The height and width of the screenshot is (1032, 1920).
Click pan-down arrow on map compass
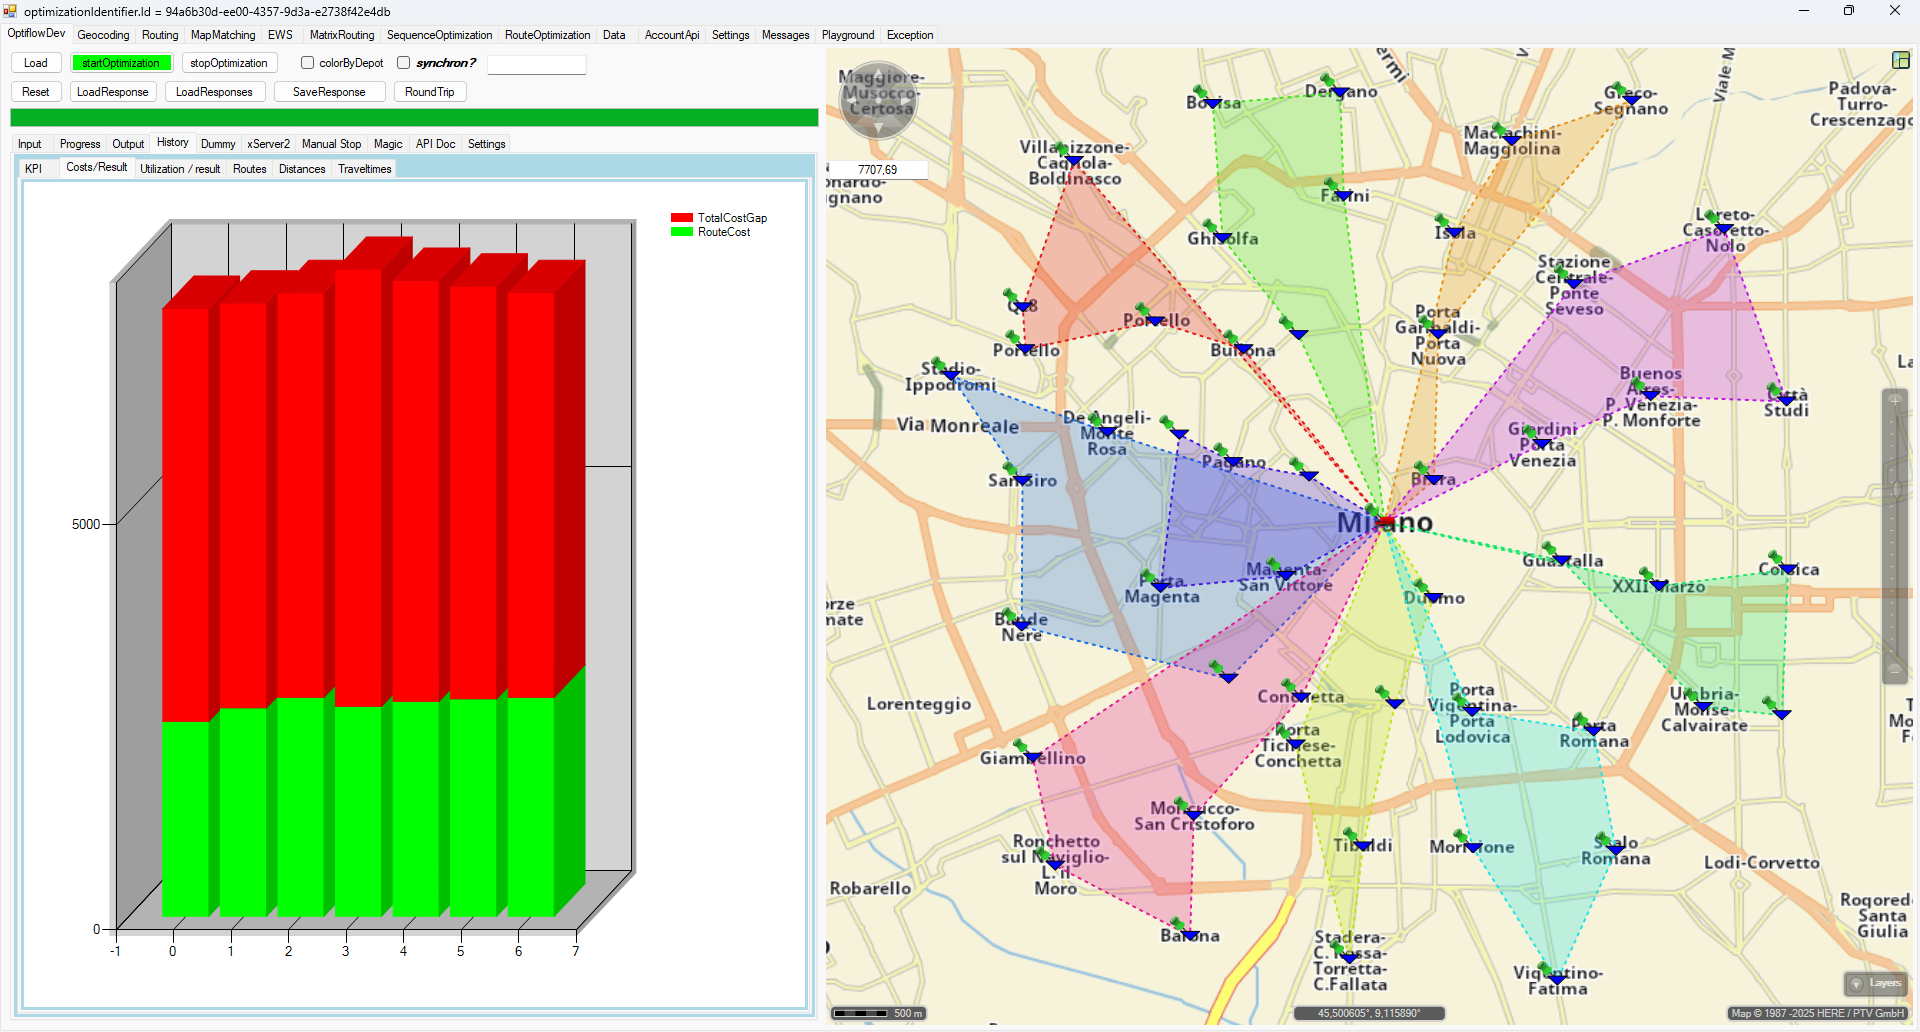(x=878, y=129)
